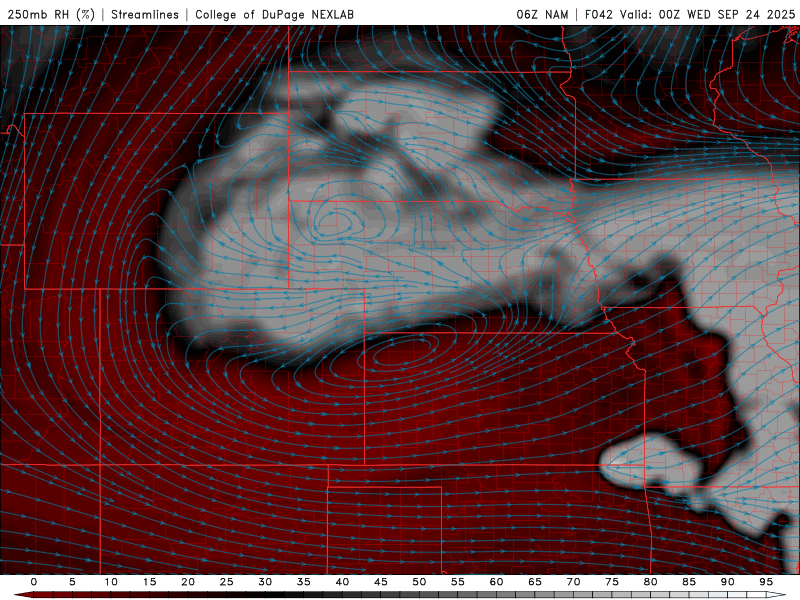Click the 65 label on the RH scale
Viewport: 800px width, 600px height.
535,582
